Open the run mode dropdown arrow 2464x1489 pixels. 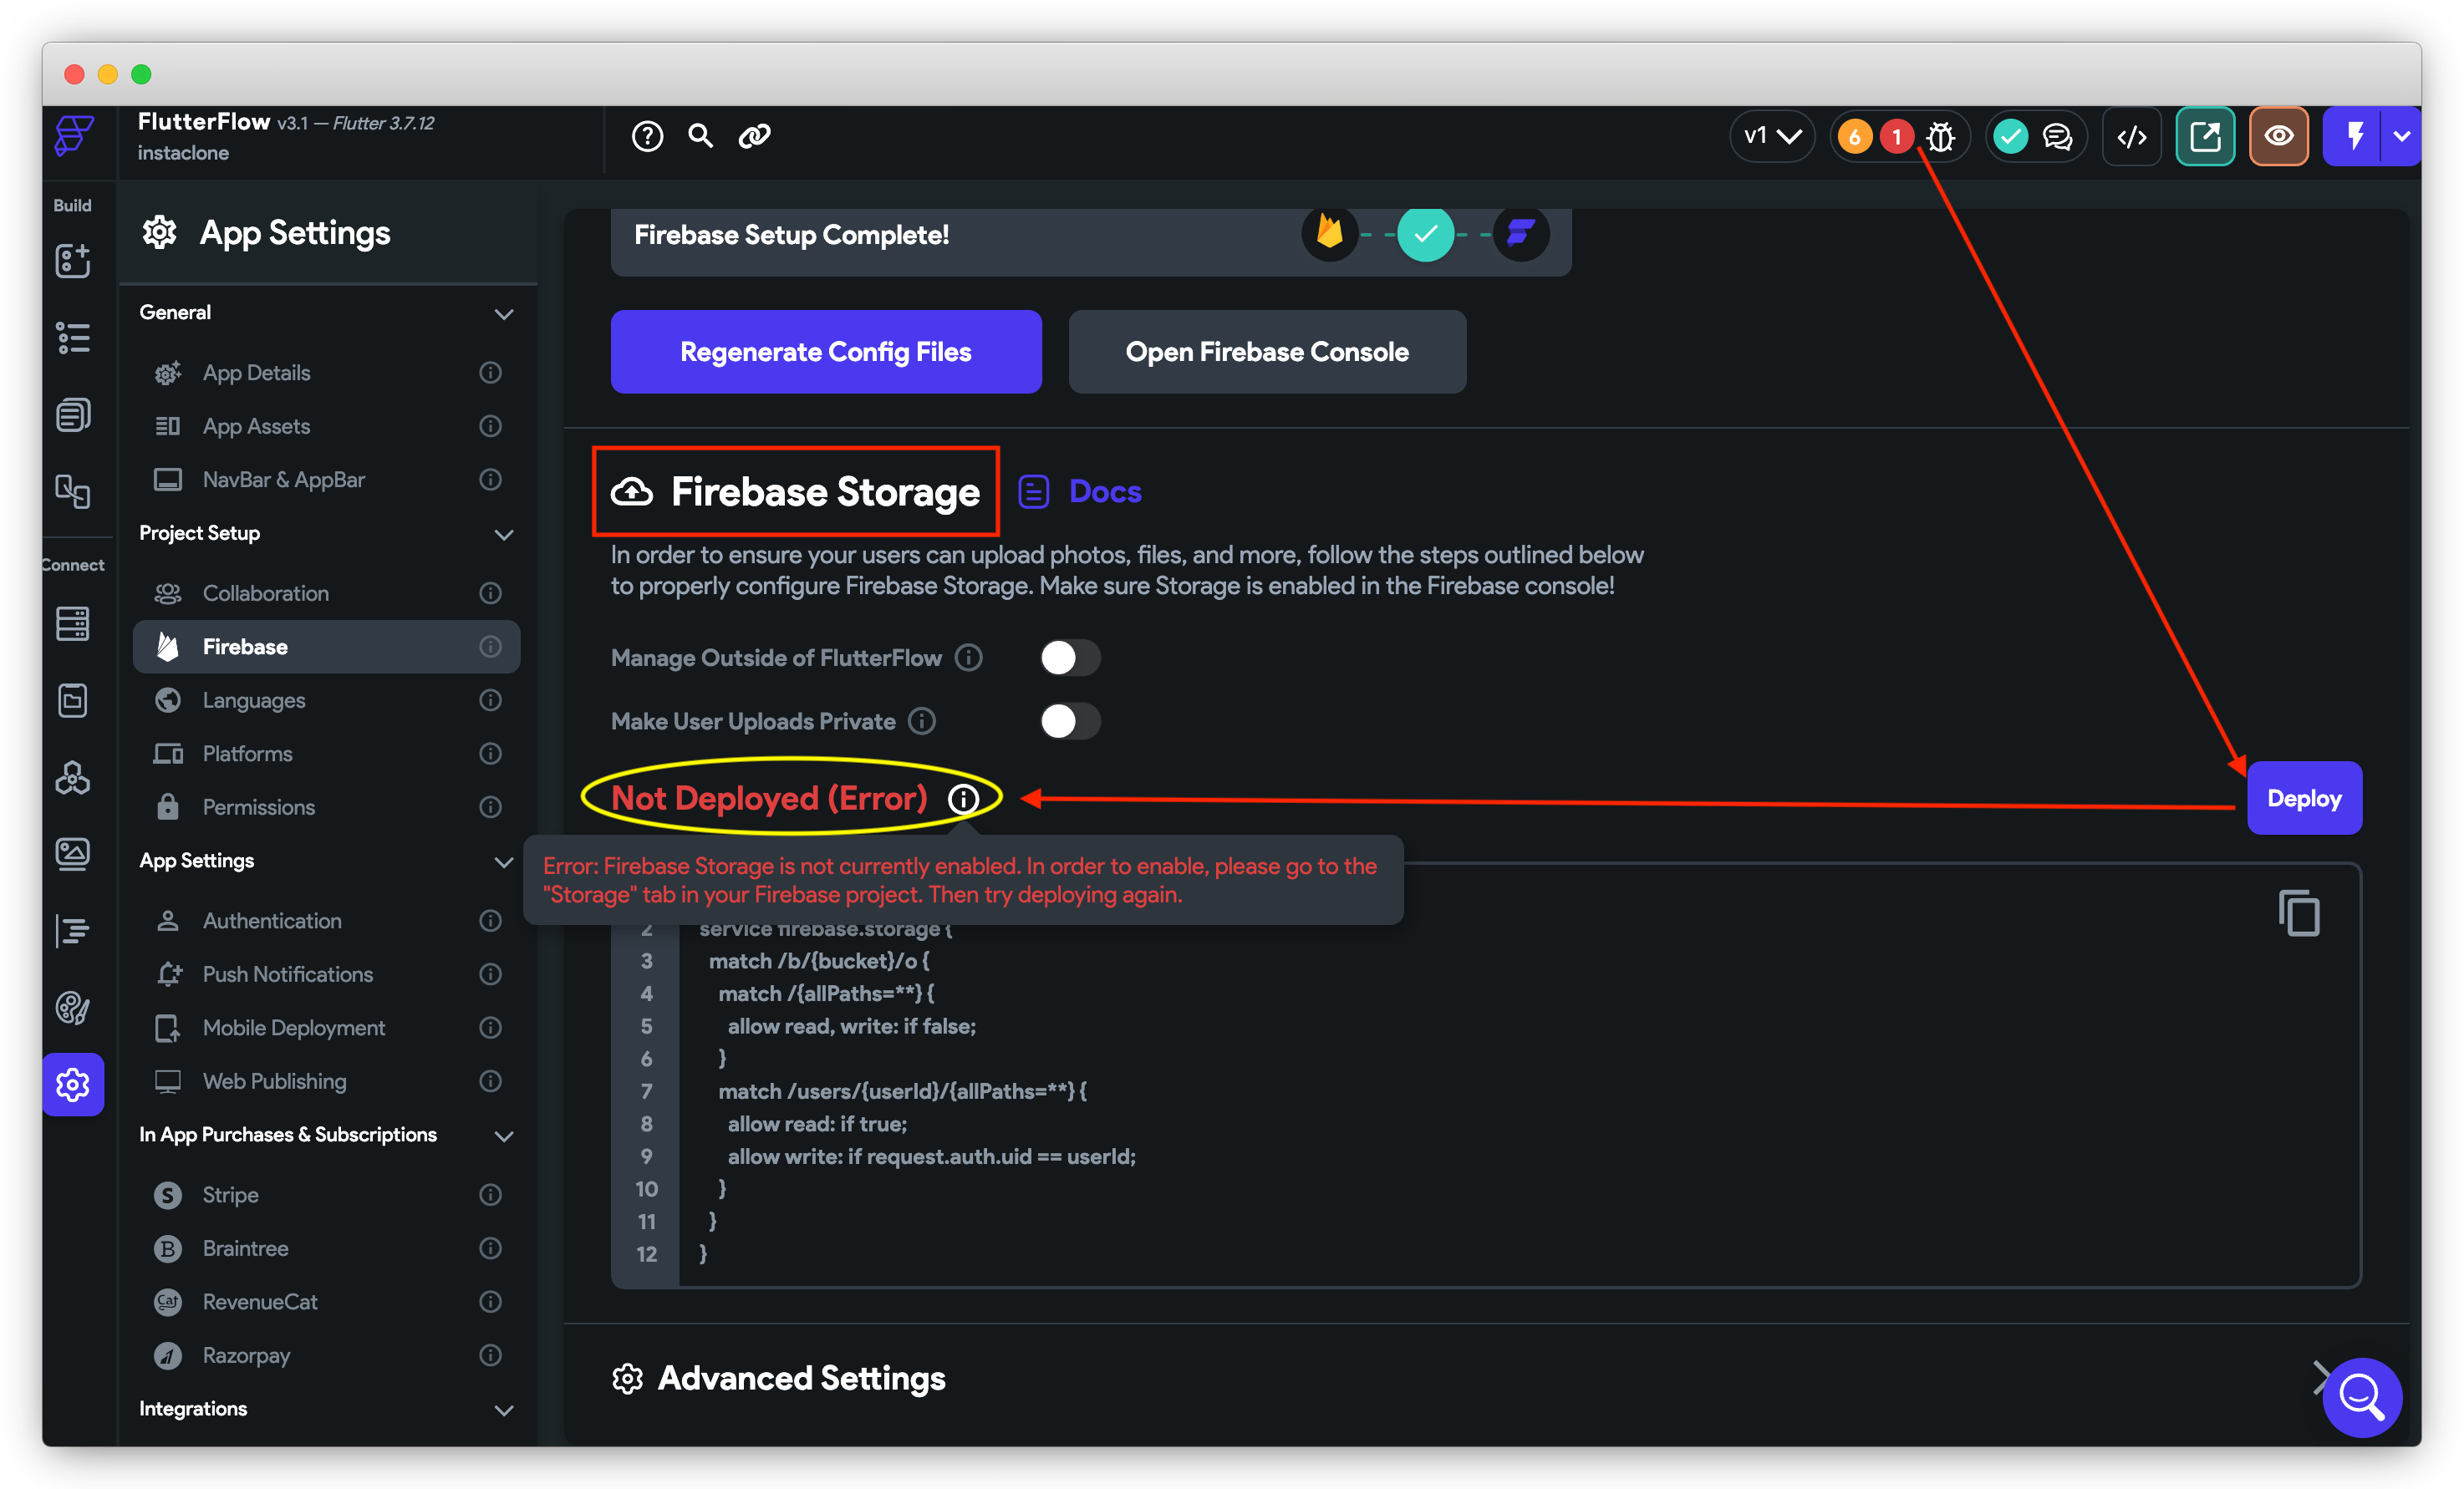tap(2401, 136)
